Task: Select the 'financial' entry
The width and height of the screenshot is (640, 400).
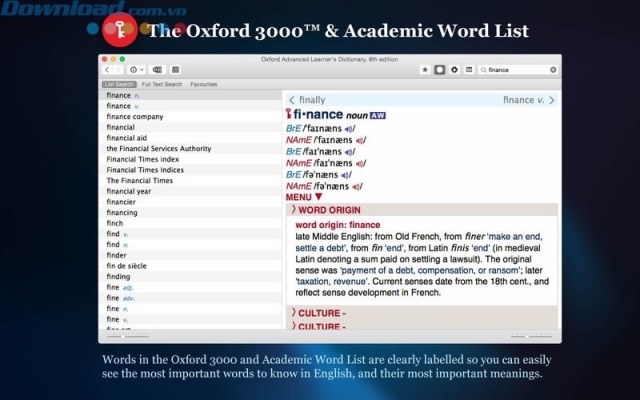Action: point(190,127)
